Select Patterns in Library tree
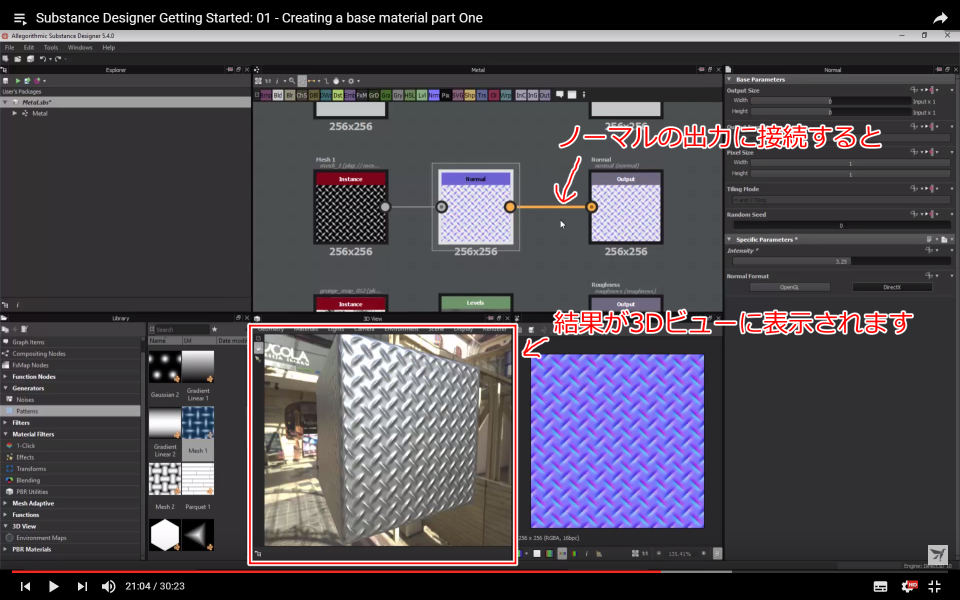The width and height of the screenshot is (960, 600). pos(70,411)
